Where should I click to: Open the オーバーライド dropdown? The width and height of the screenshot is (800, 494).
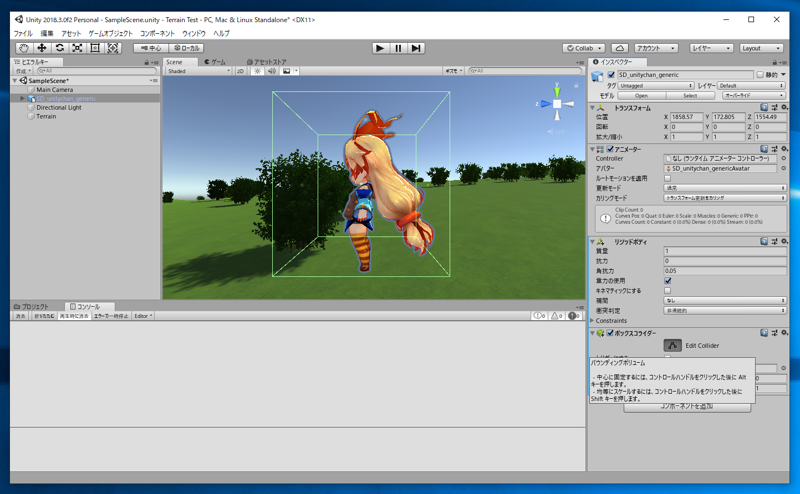pyautogui.click(x=754, y=96)
